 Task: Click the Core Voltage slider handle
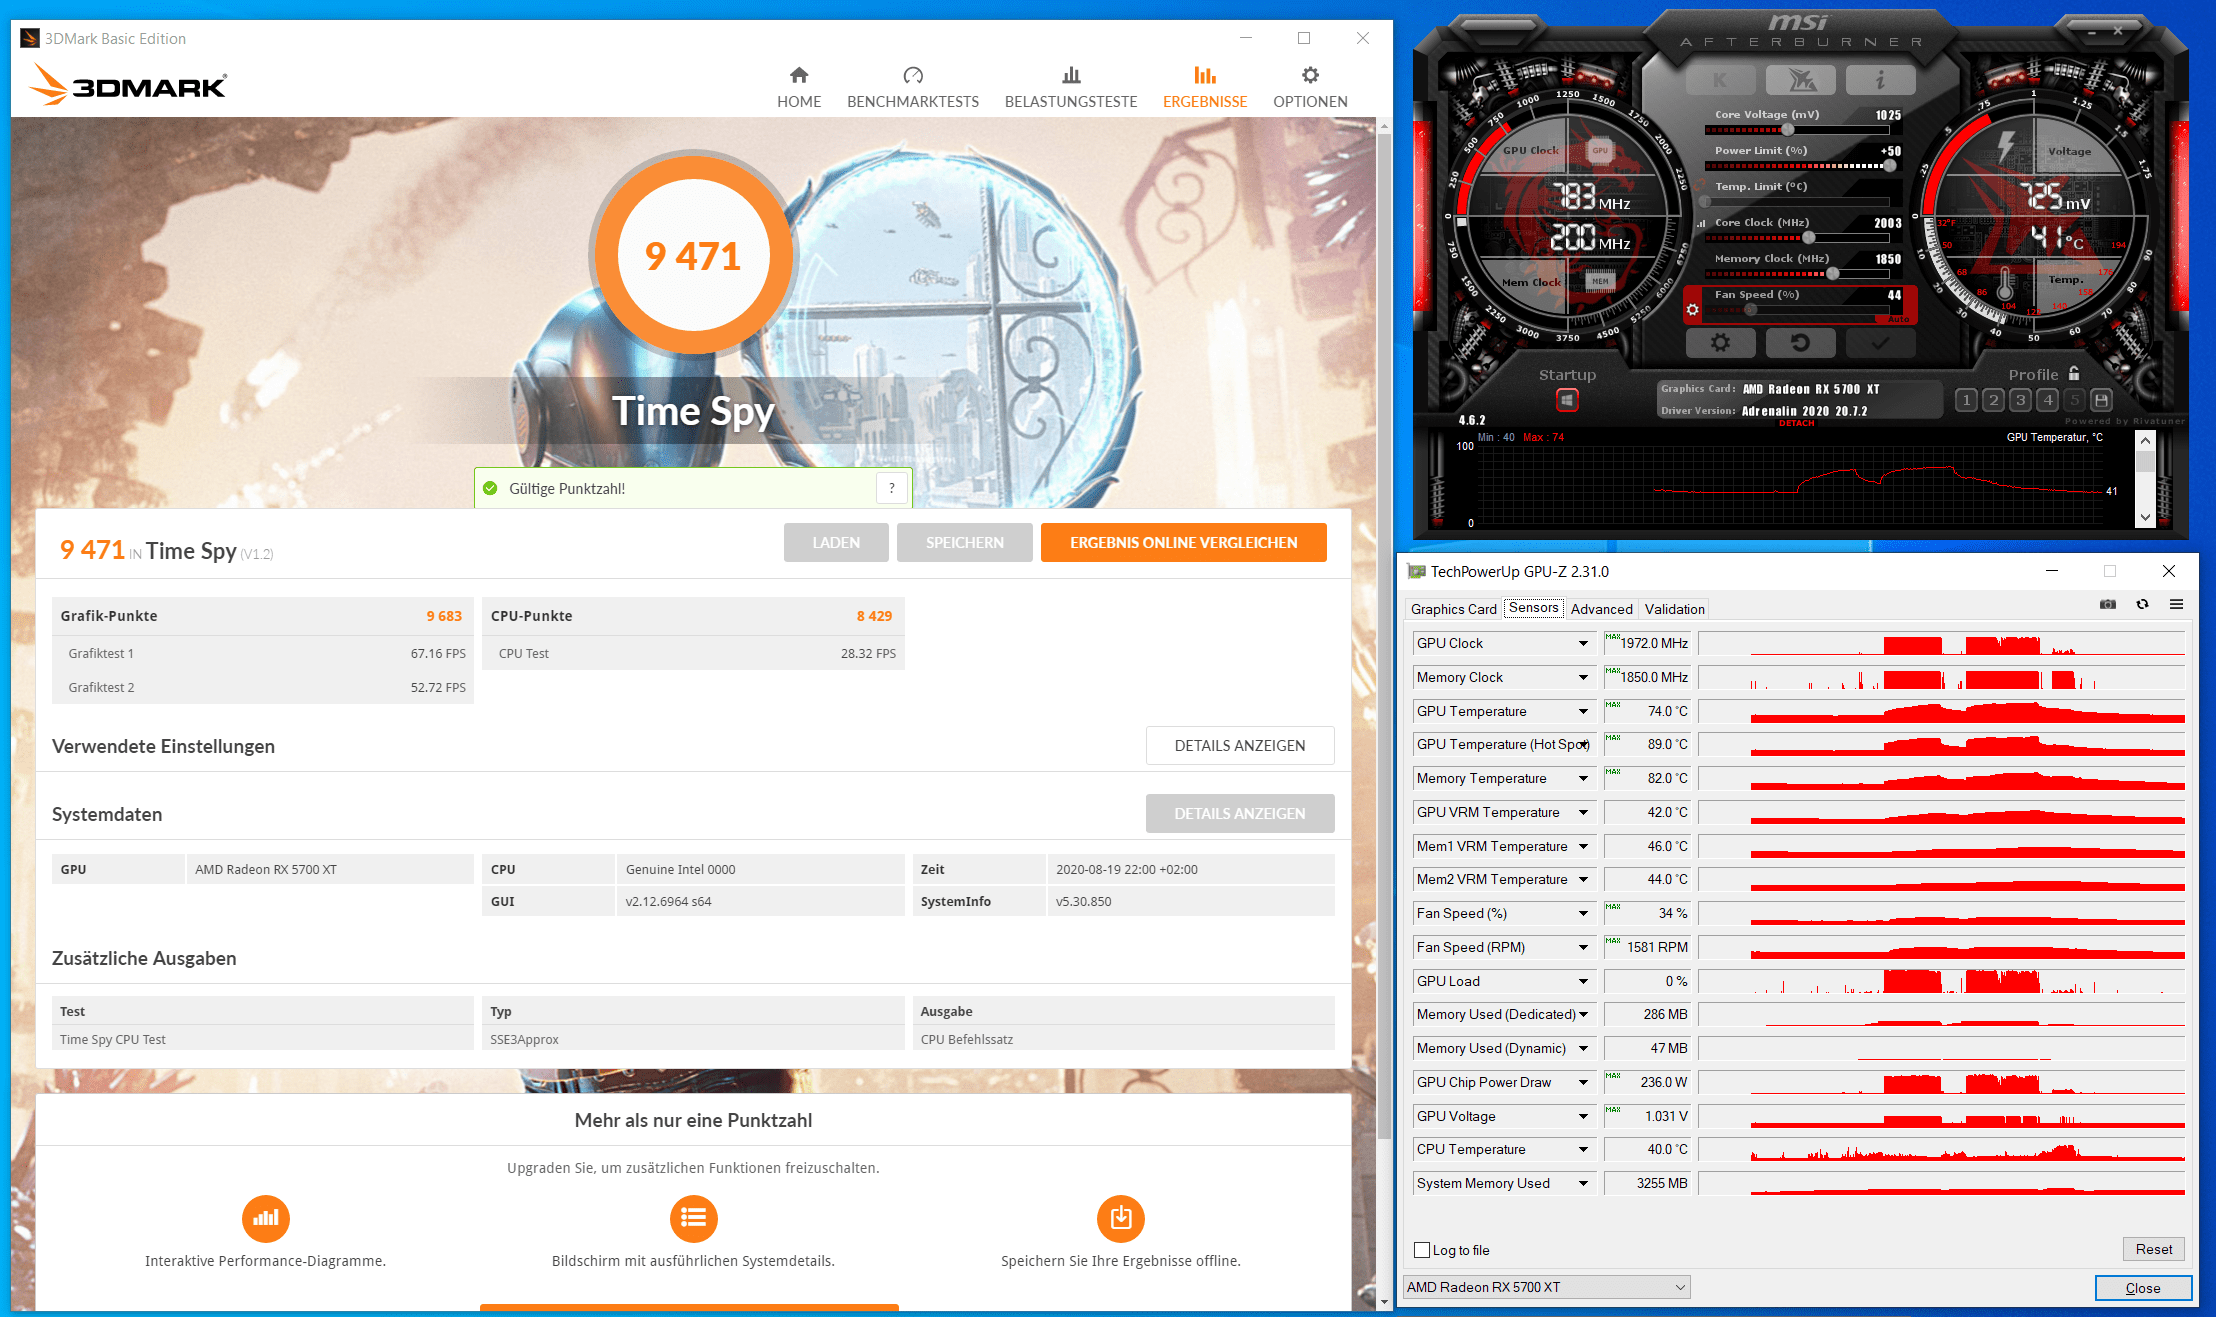(1787, 129)
